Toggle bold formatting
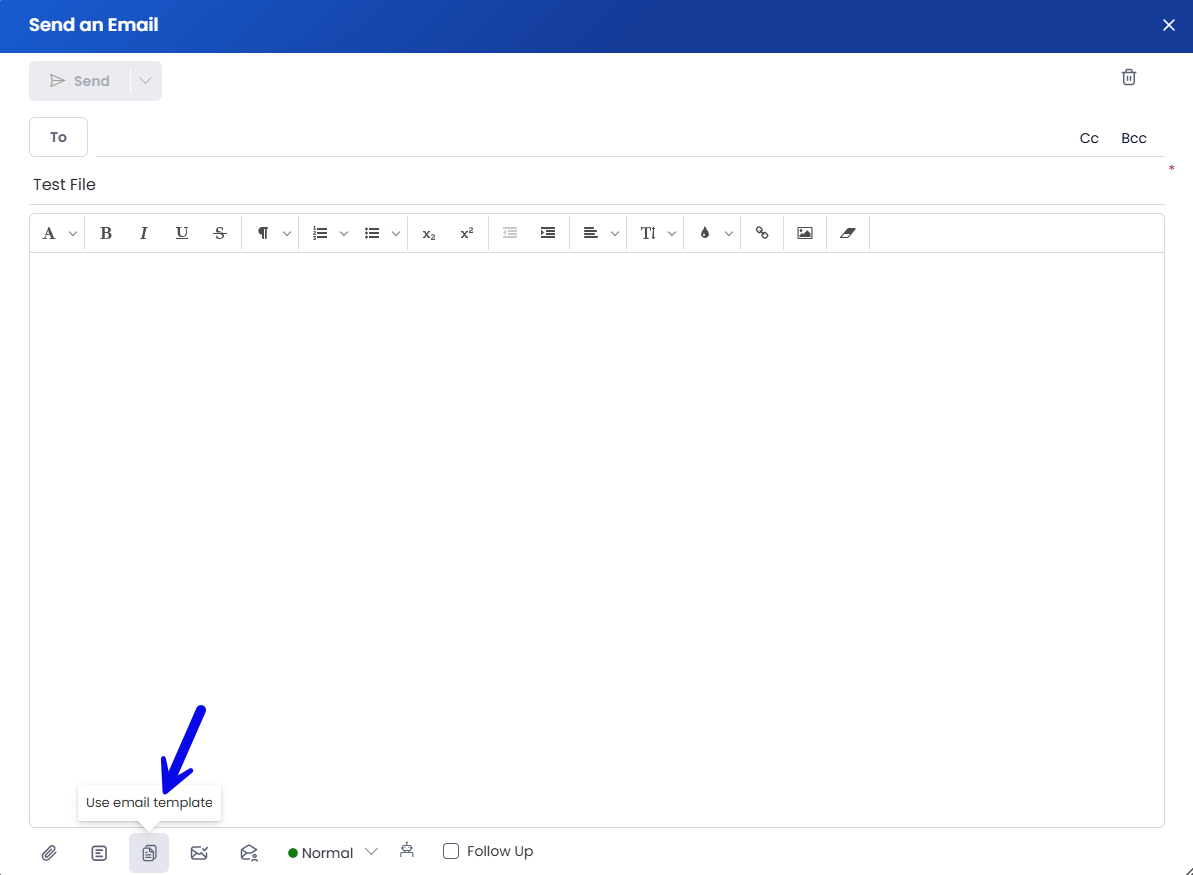The image size is (1193, 875). 106,234
